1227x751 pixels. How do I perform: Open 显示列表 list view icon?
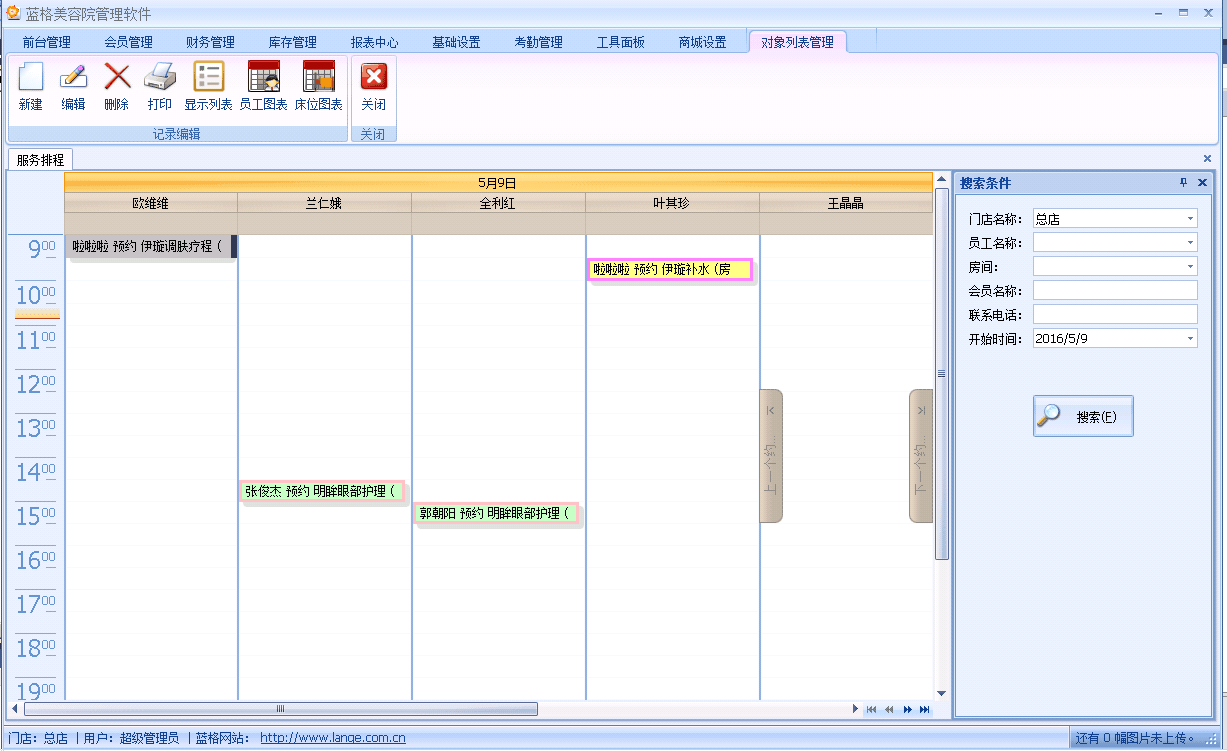208,78
